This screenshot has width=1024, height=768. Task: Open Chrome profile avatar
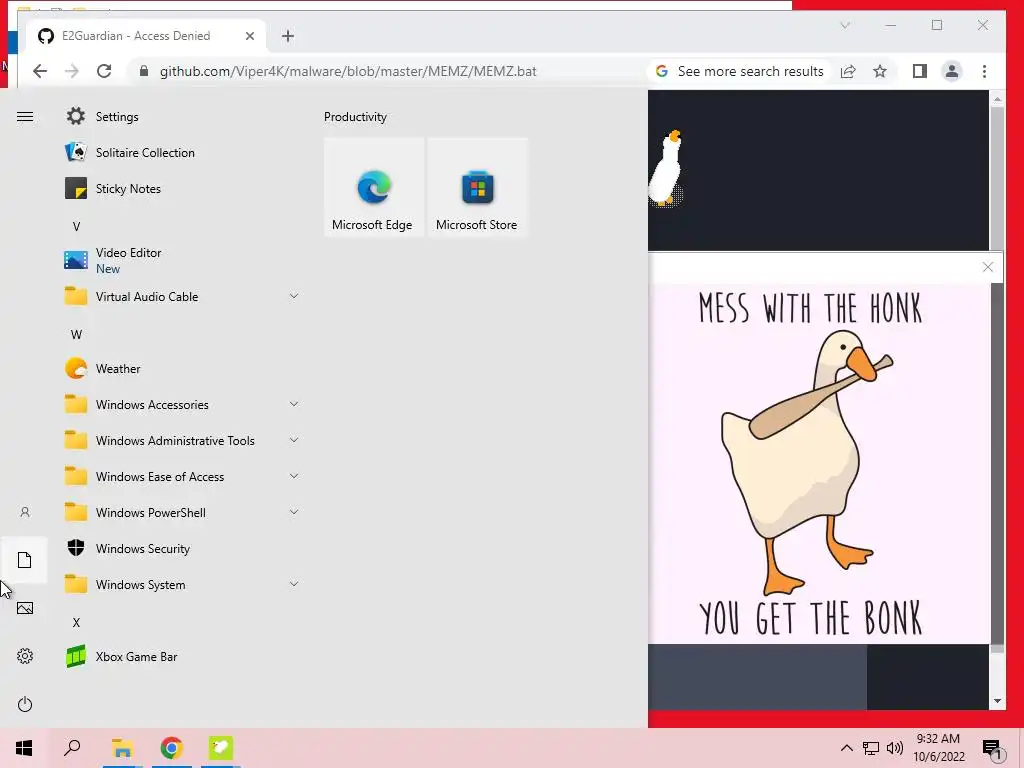click(952, 71)
